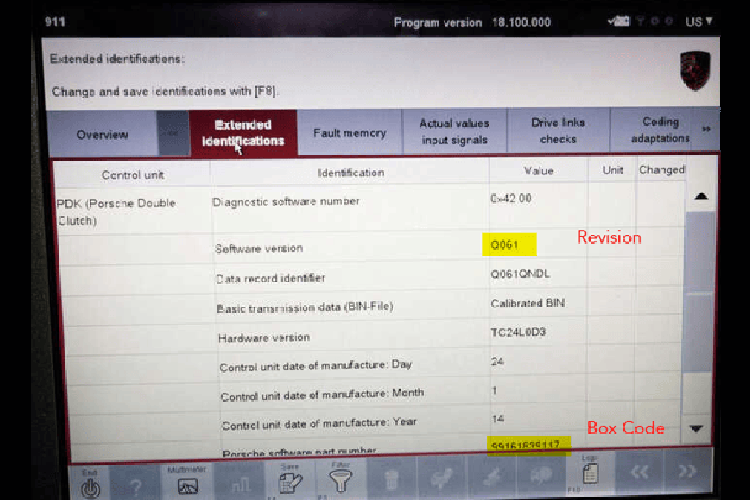Open the Coding adaptations tab
The image size is (750, 500).
coord(660,130)
